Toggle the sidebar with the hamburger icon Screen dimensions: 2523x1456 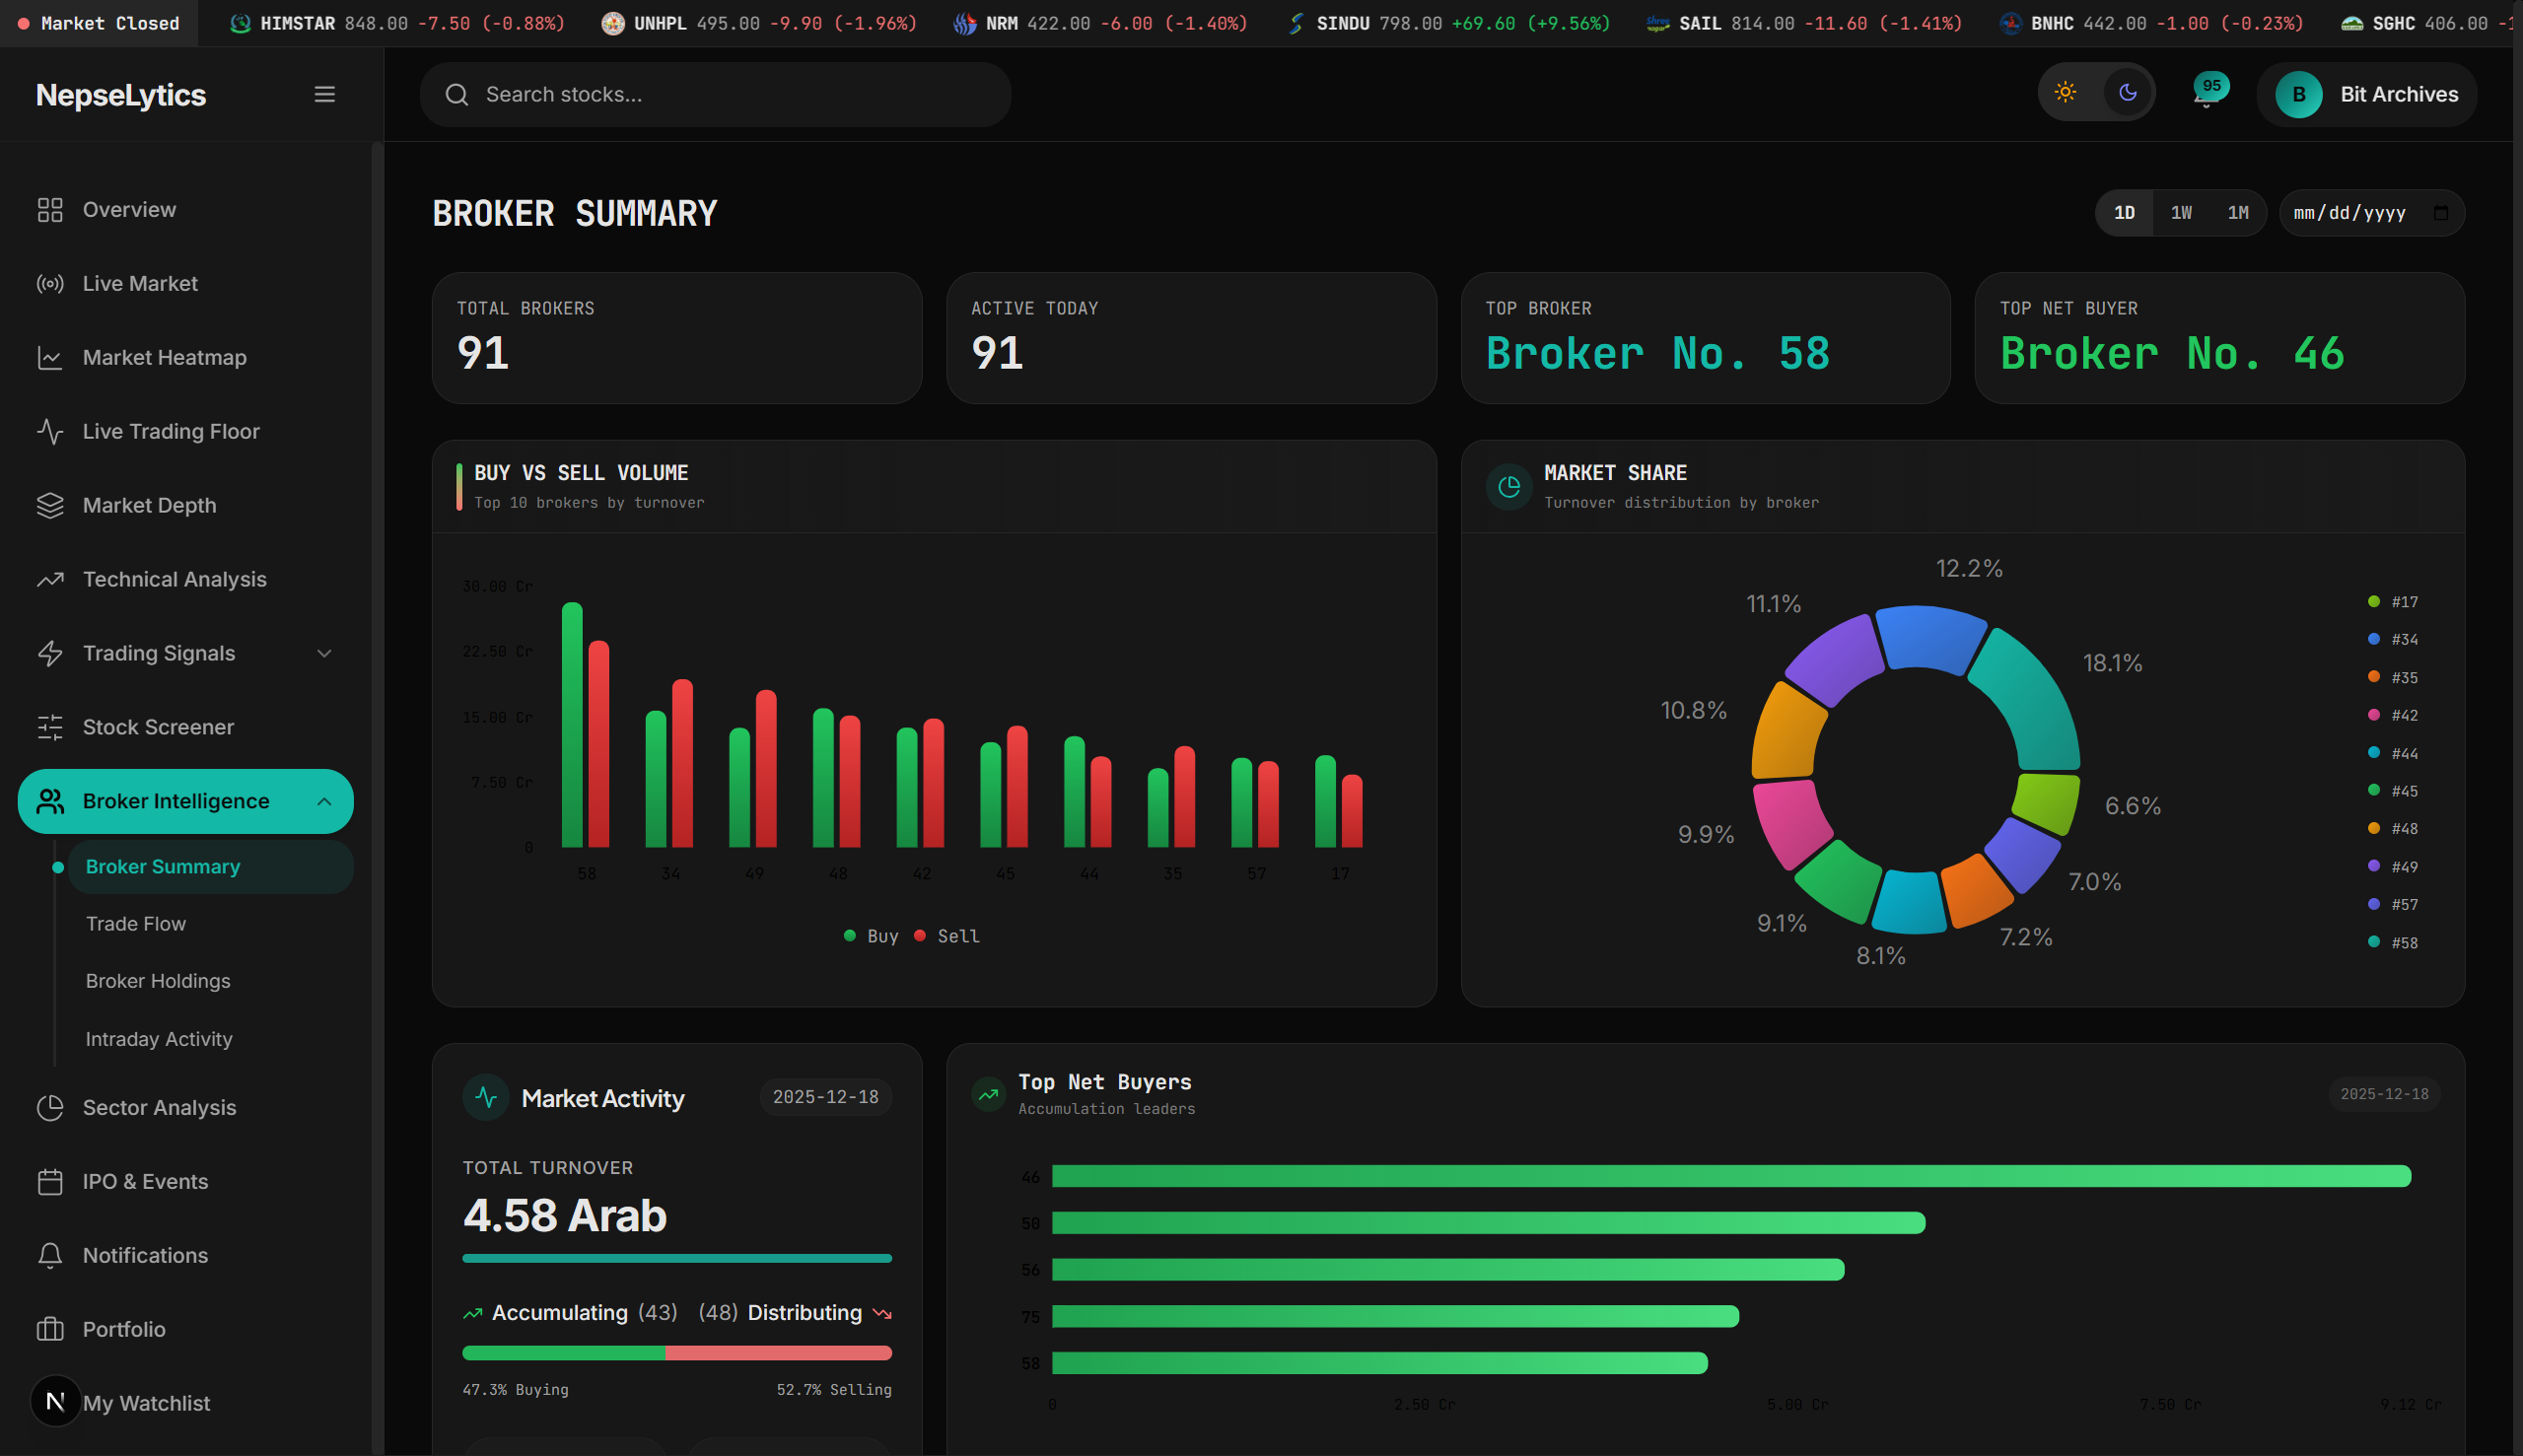pos(324,93)
